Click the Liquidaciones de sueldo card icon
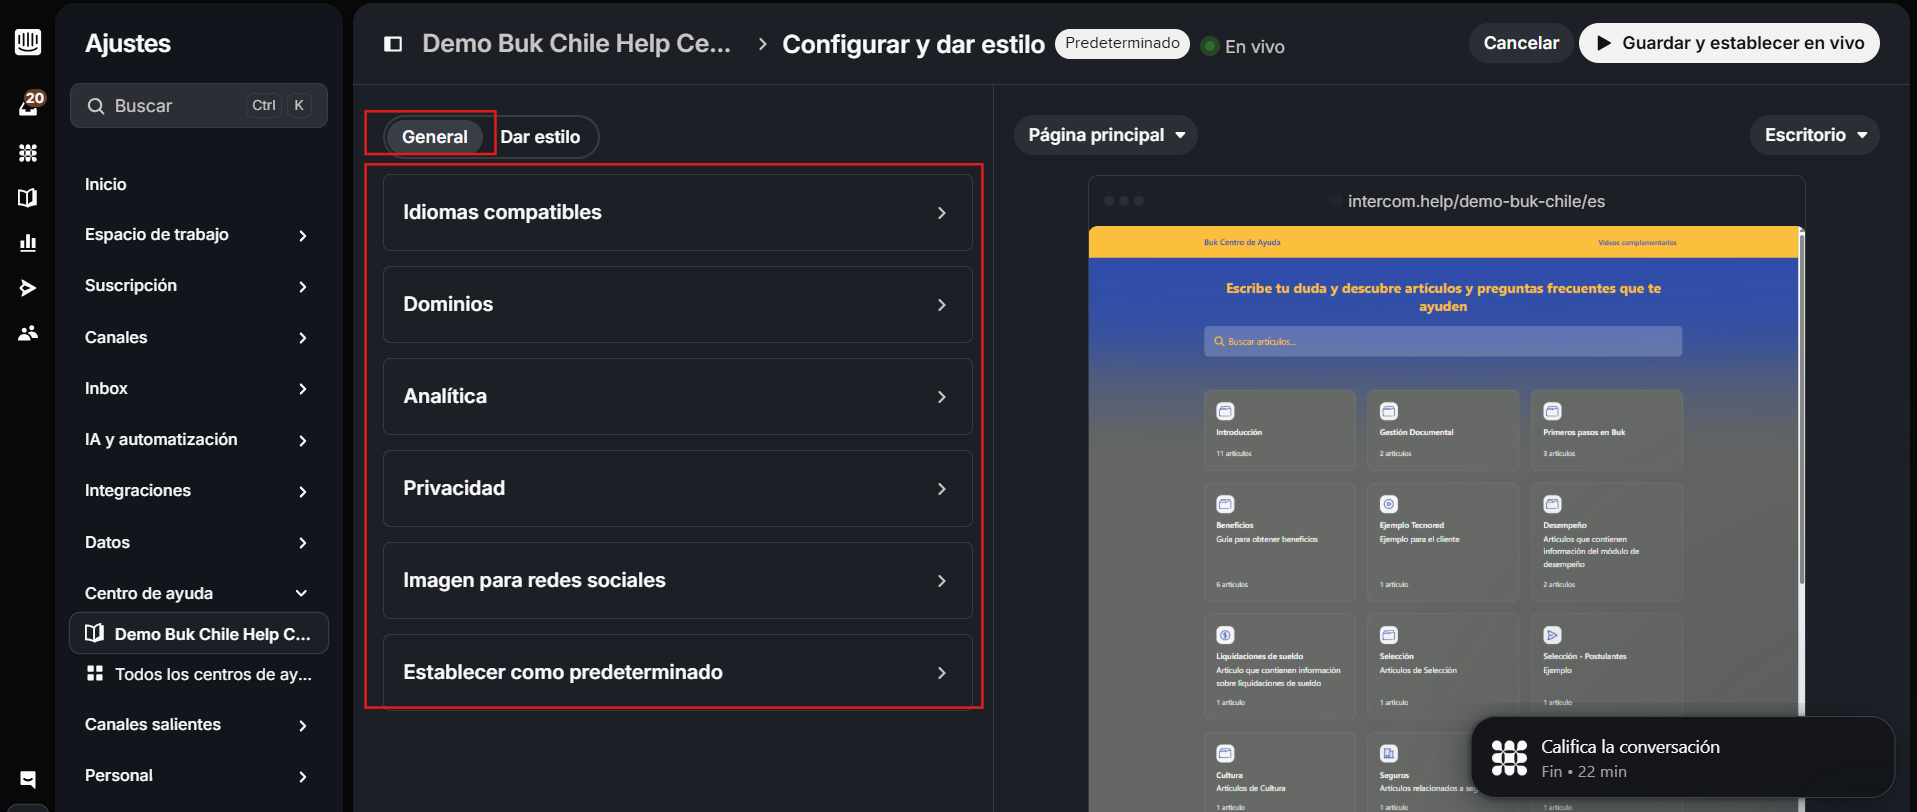 [x=1225, y=635]
